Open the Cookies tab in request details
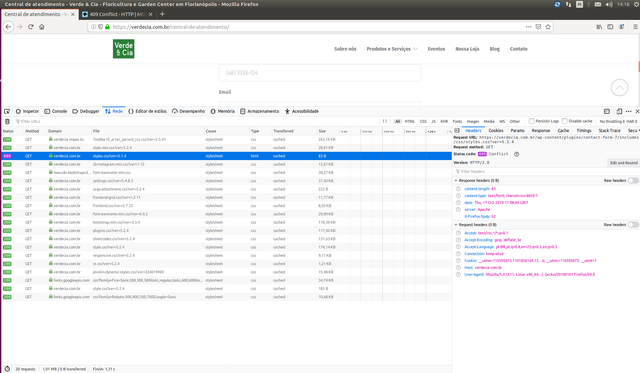640x373 pixels. (496, 131)
